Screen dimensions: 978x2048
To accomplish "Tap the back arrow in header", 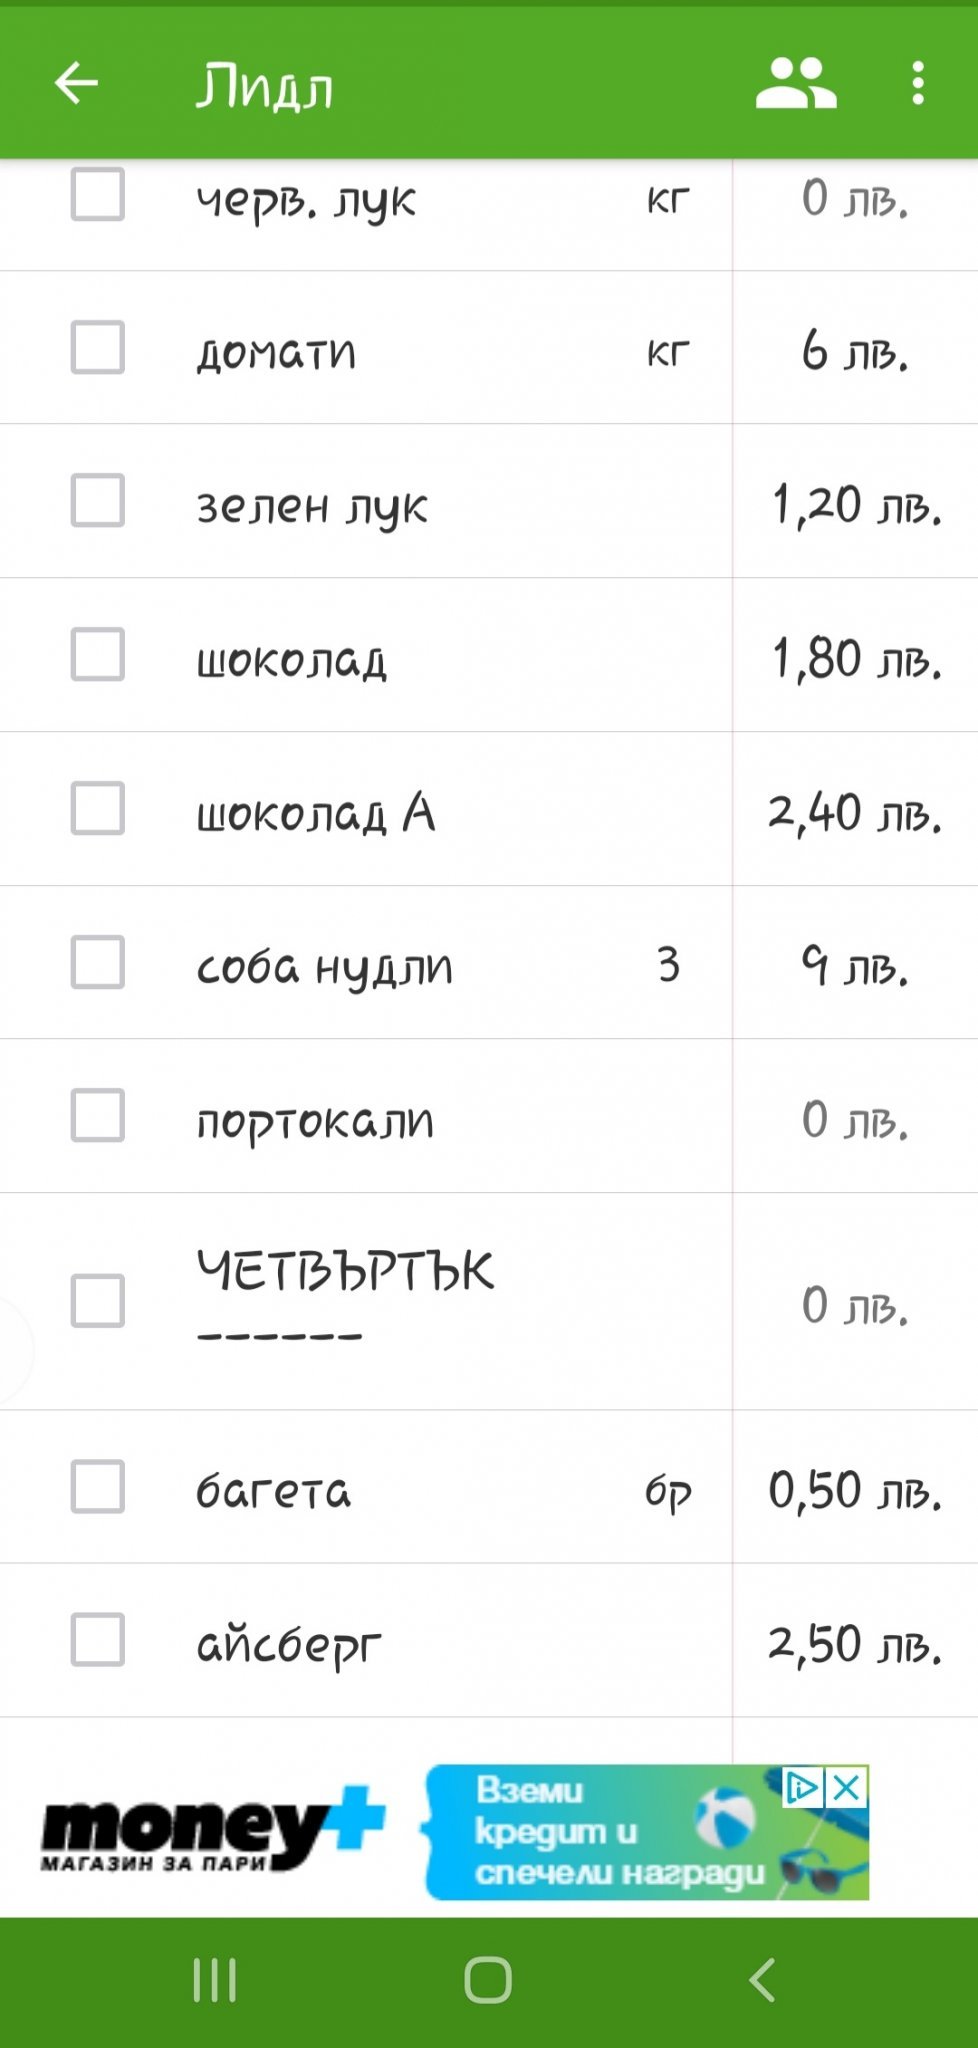I will click(x=76, y=83).
